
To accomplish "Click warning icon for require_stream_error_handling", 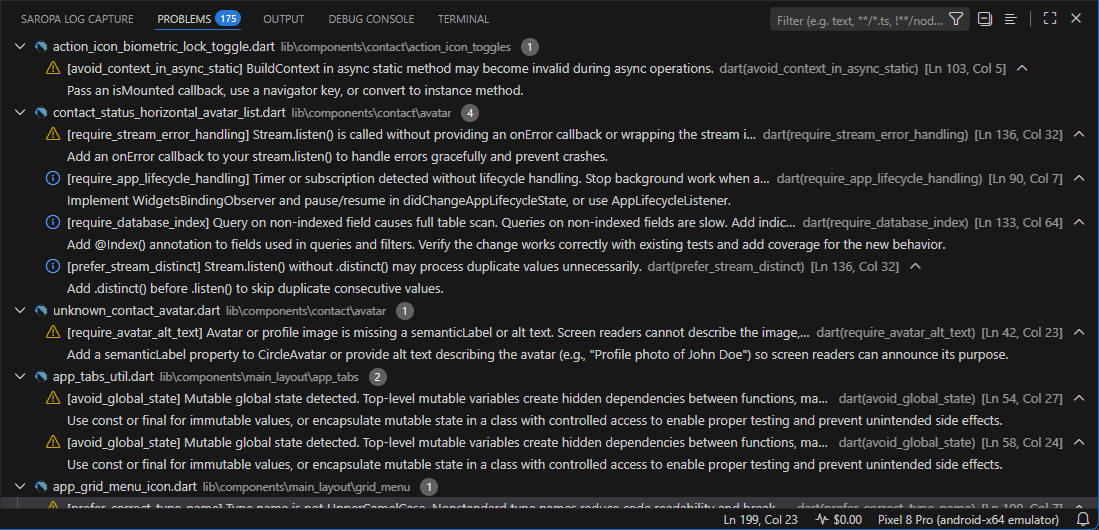I will coord(53,134).
